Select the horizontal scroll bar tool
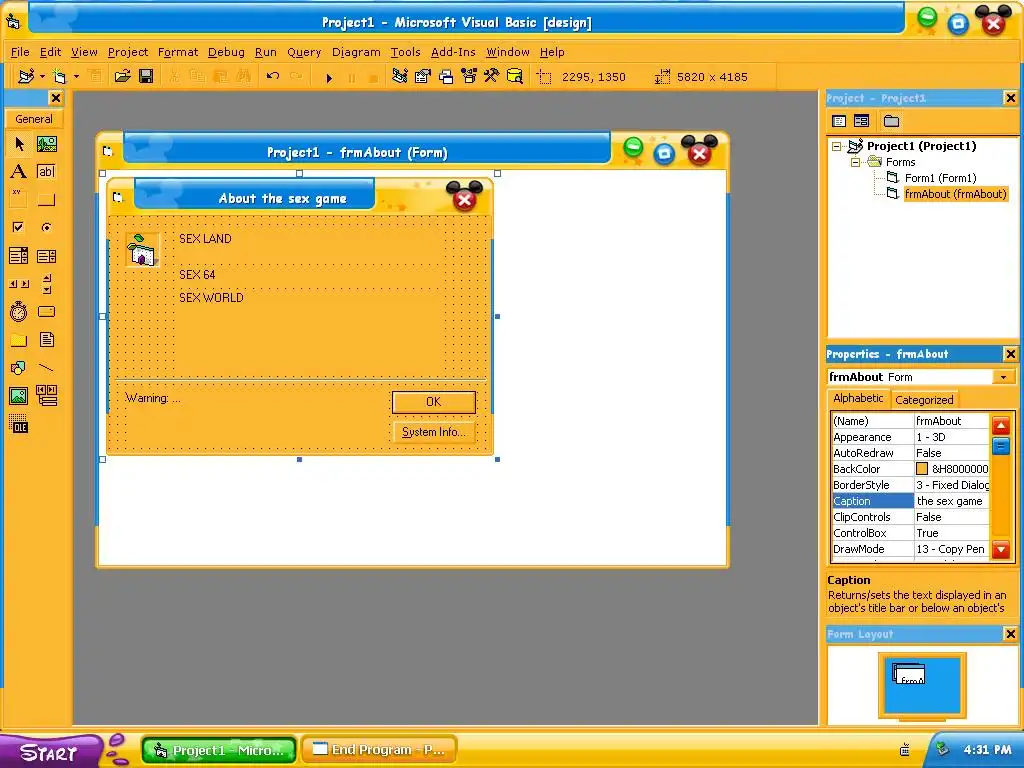Viewport: 1024px width, 768px height. click(19, 283)
